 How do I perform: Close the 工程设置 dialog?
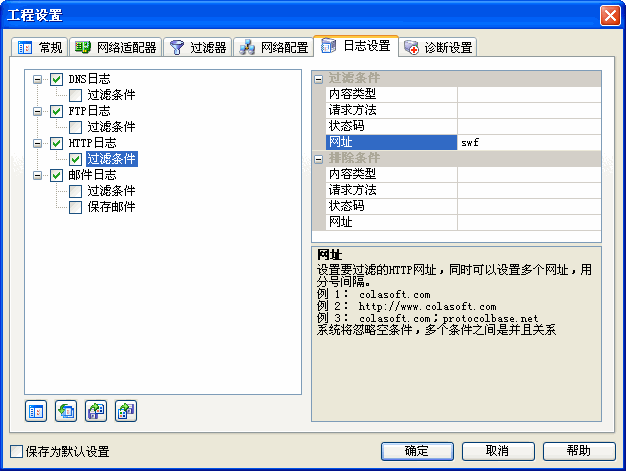(x=610, y=15)
